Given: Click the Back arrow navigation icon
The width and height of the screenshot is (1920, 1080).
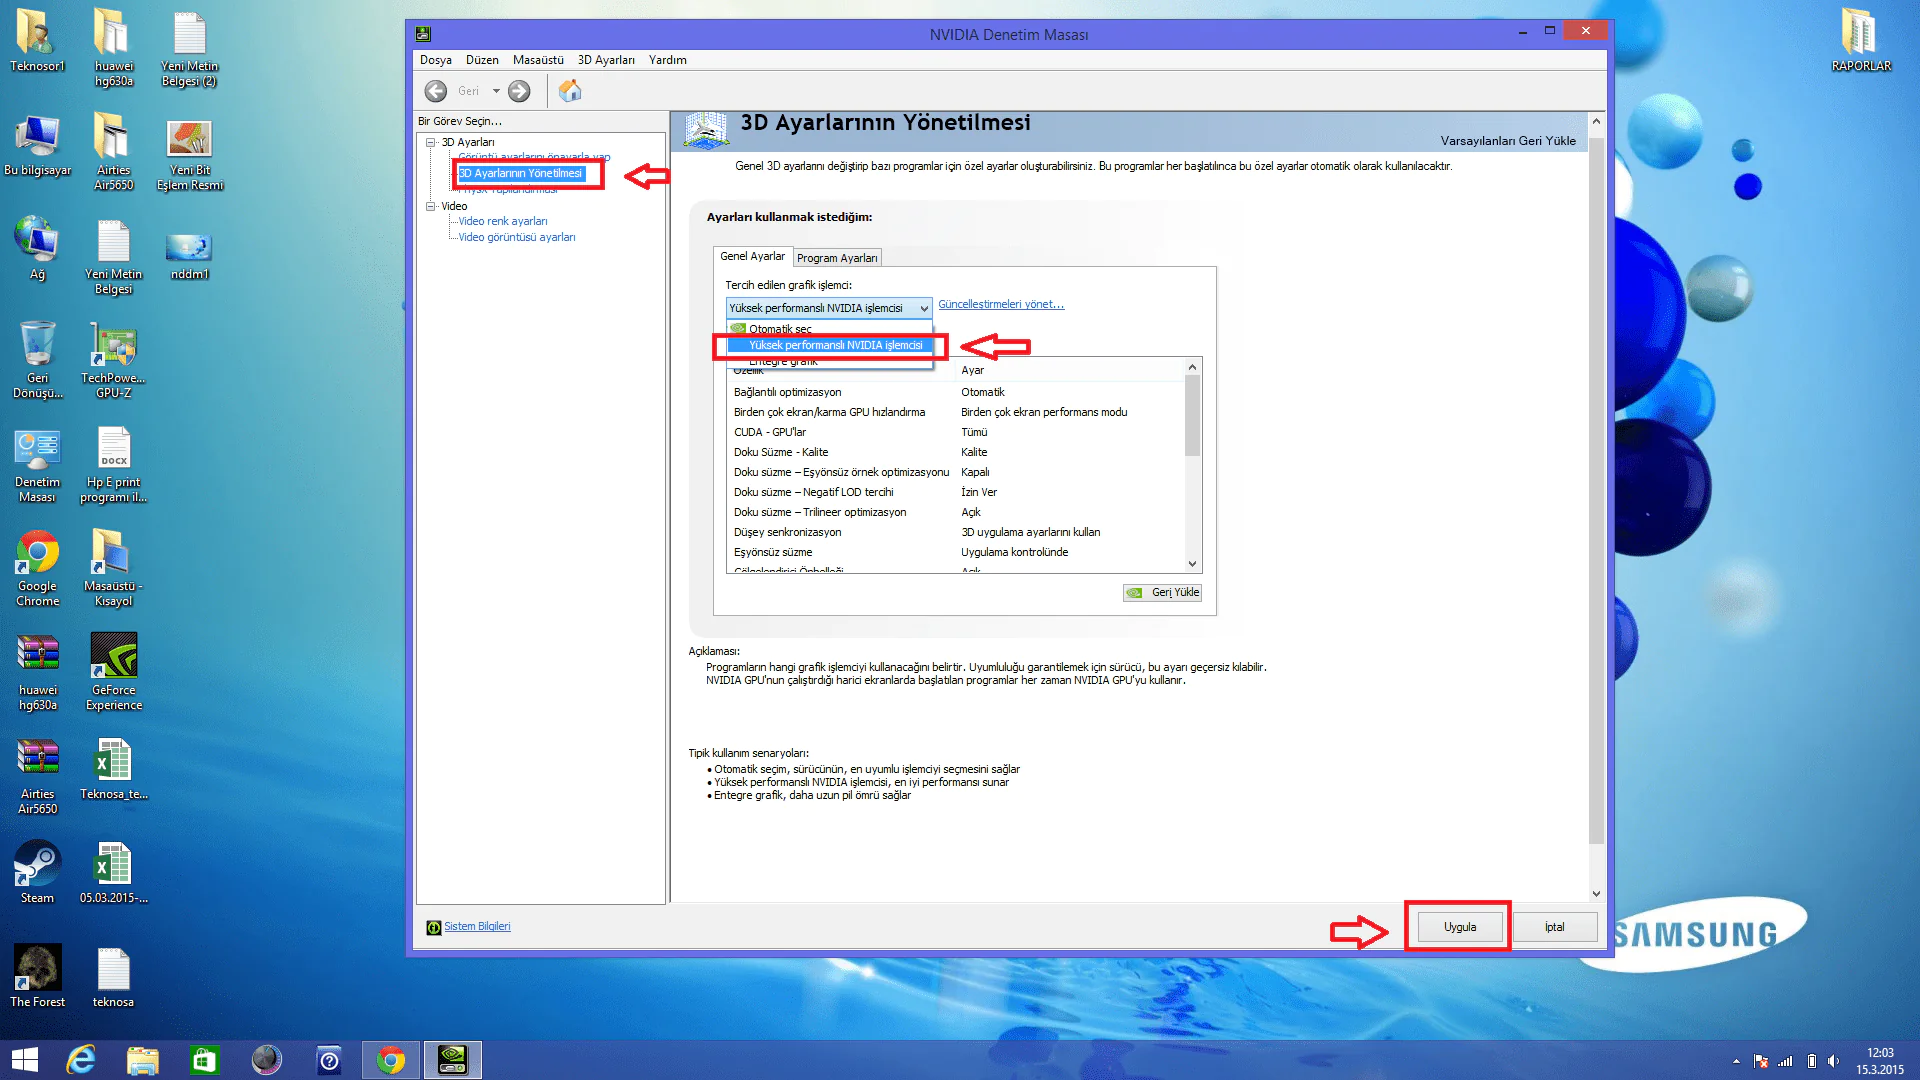Looking at the screenshot, I should [436, 91].
